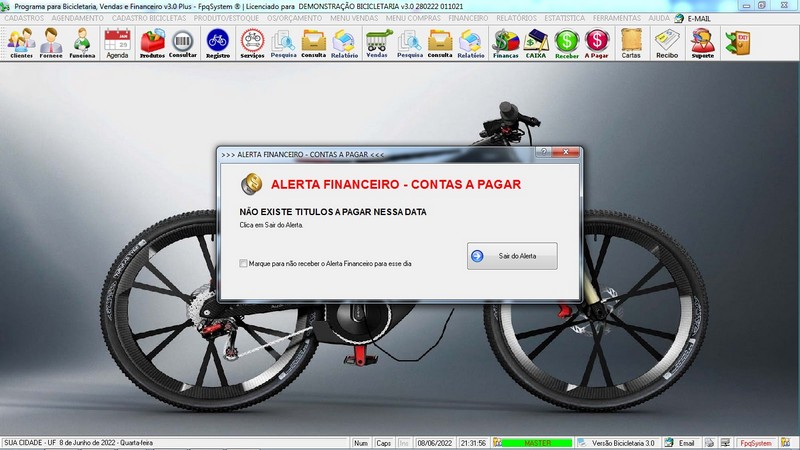Check 'Marque para não receber o Alerta Financeiro'
The height and width of the screenshot is (450, 800).
pos(243,263)
